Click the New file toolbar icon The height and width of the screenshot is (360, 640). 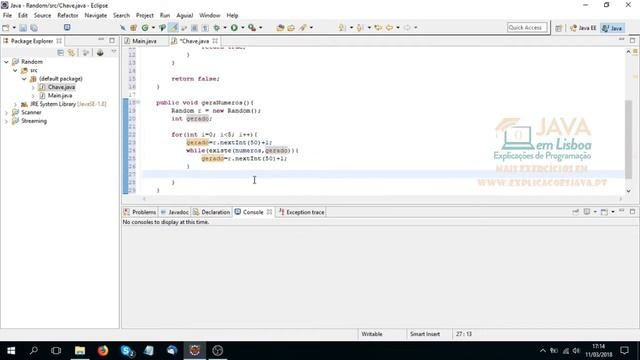pos(6,28)
